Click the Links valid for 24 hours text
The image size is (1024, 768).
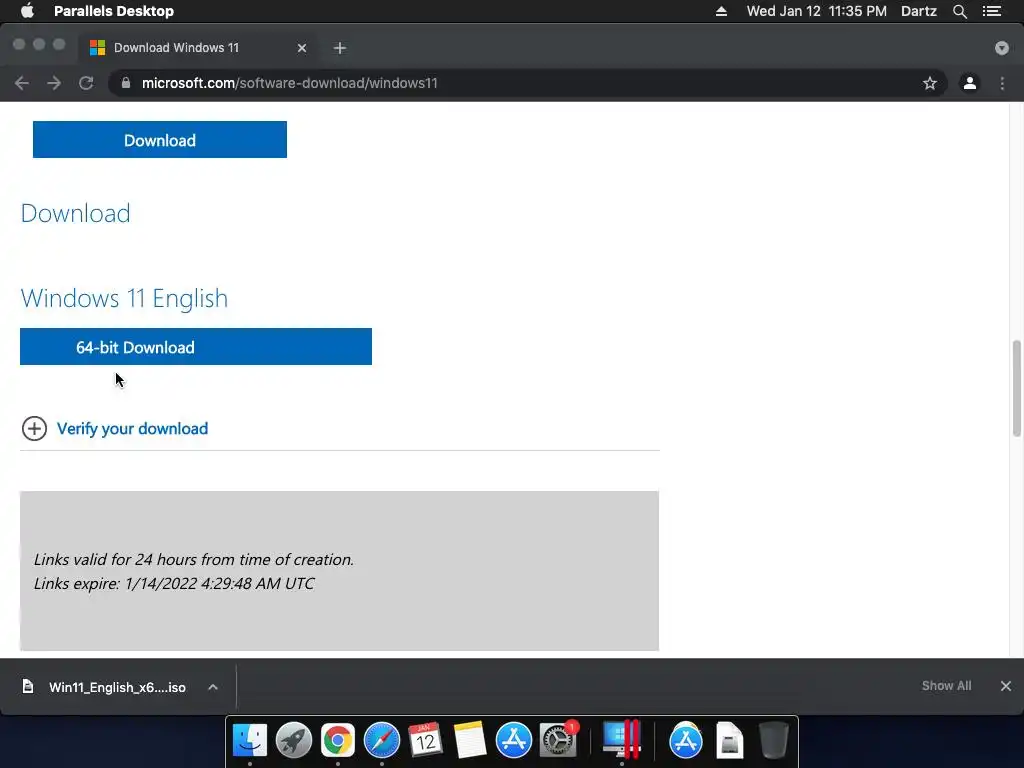coord(194,560)
